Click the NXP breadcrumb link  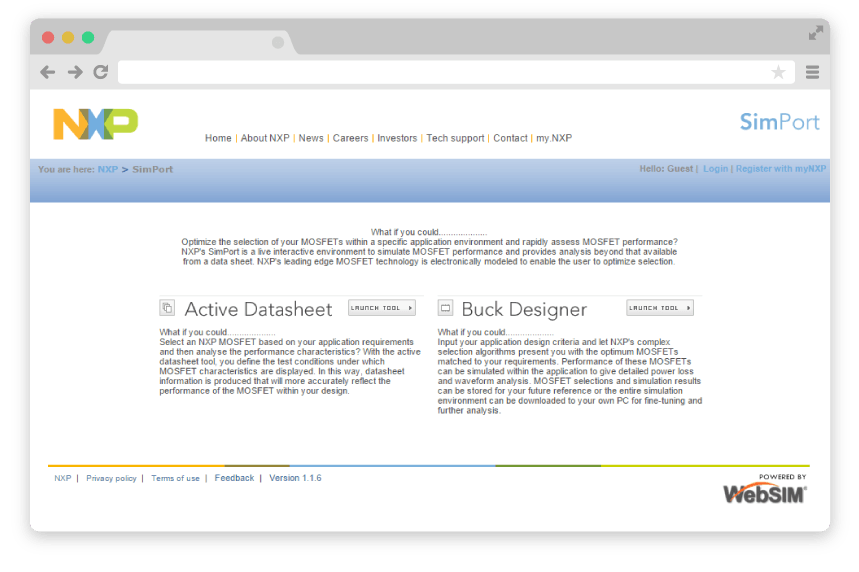point(108,169)
